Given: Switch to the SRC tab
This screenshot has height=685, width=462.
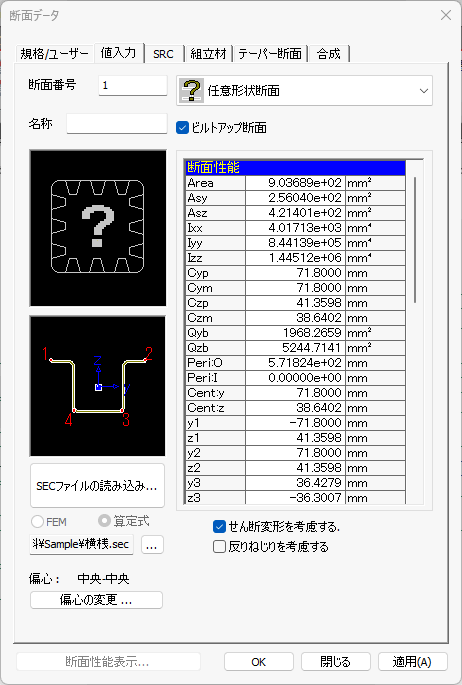Looking at the screenshot, I should click(163, 54).
